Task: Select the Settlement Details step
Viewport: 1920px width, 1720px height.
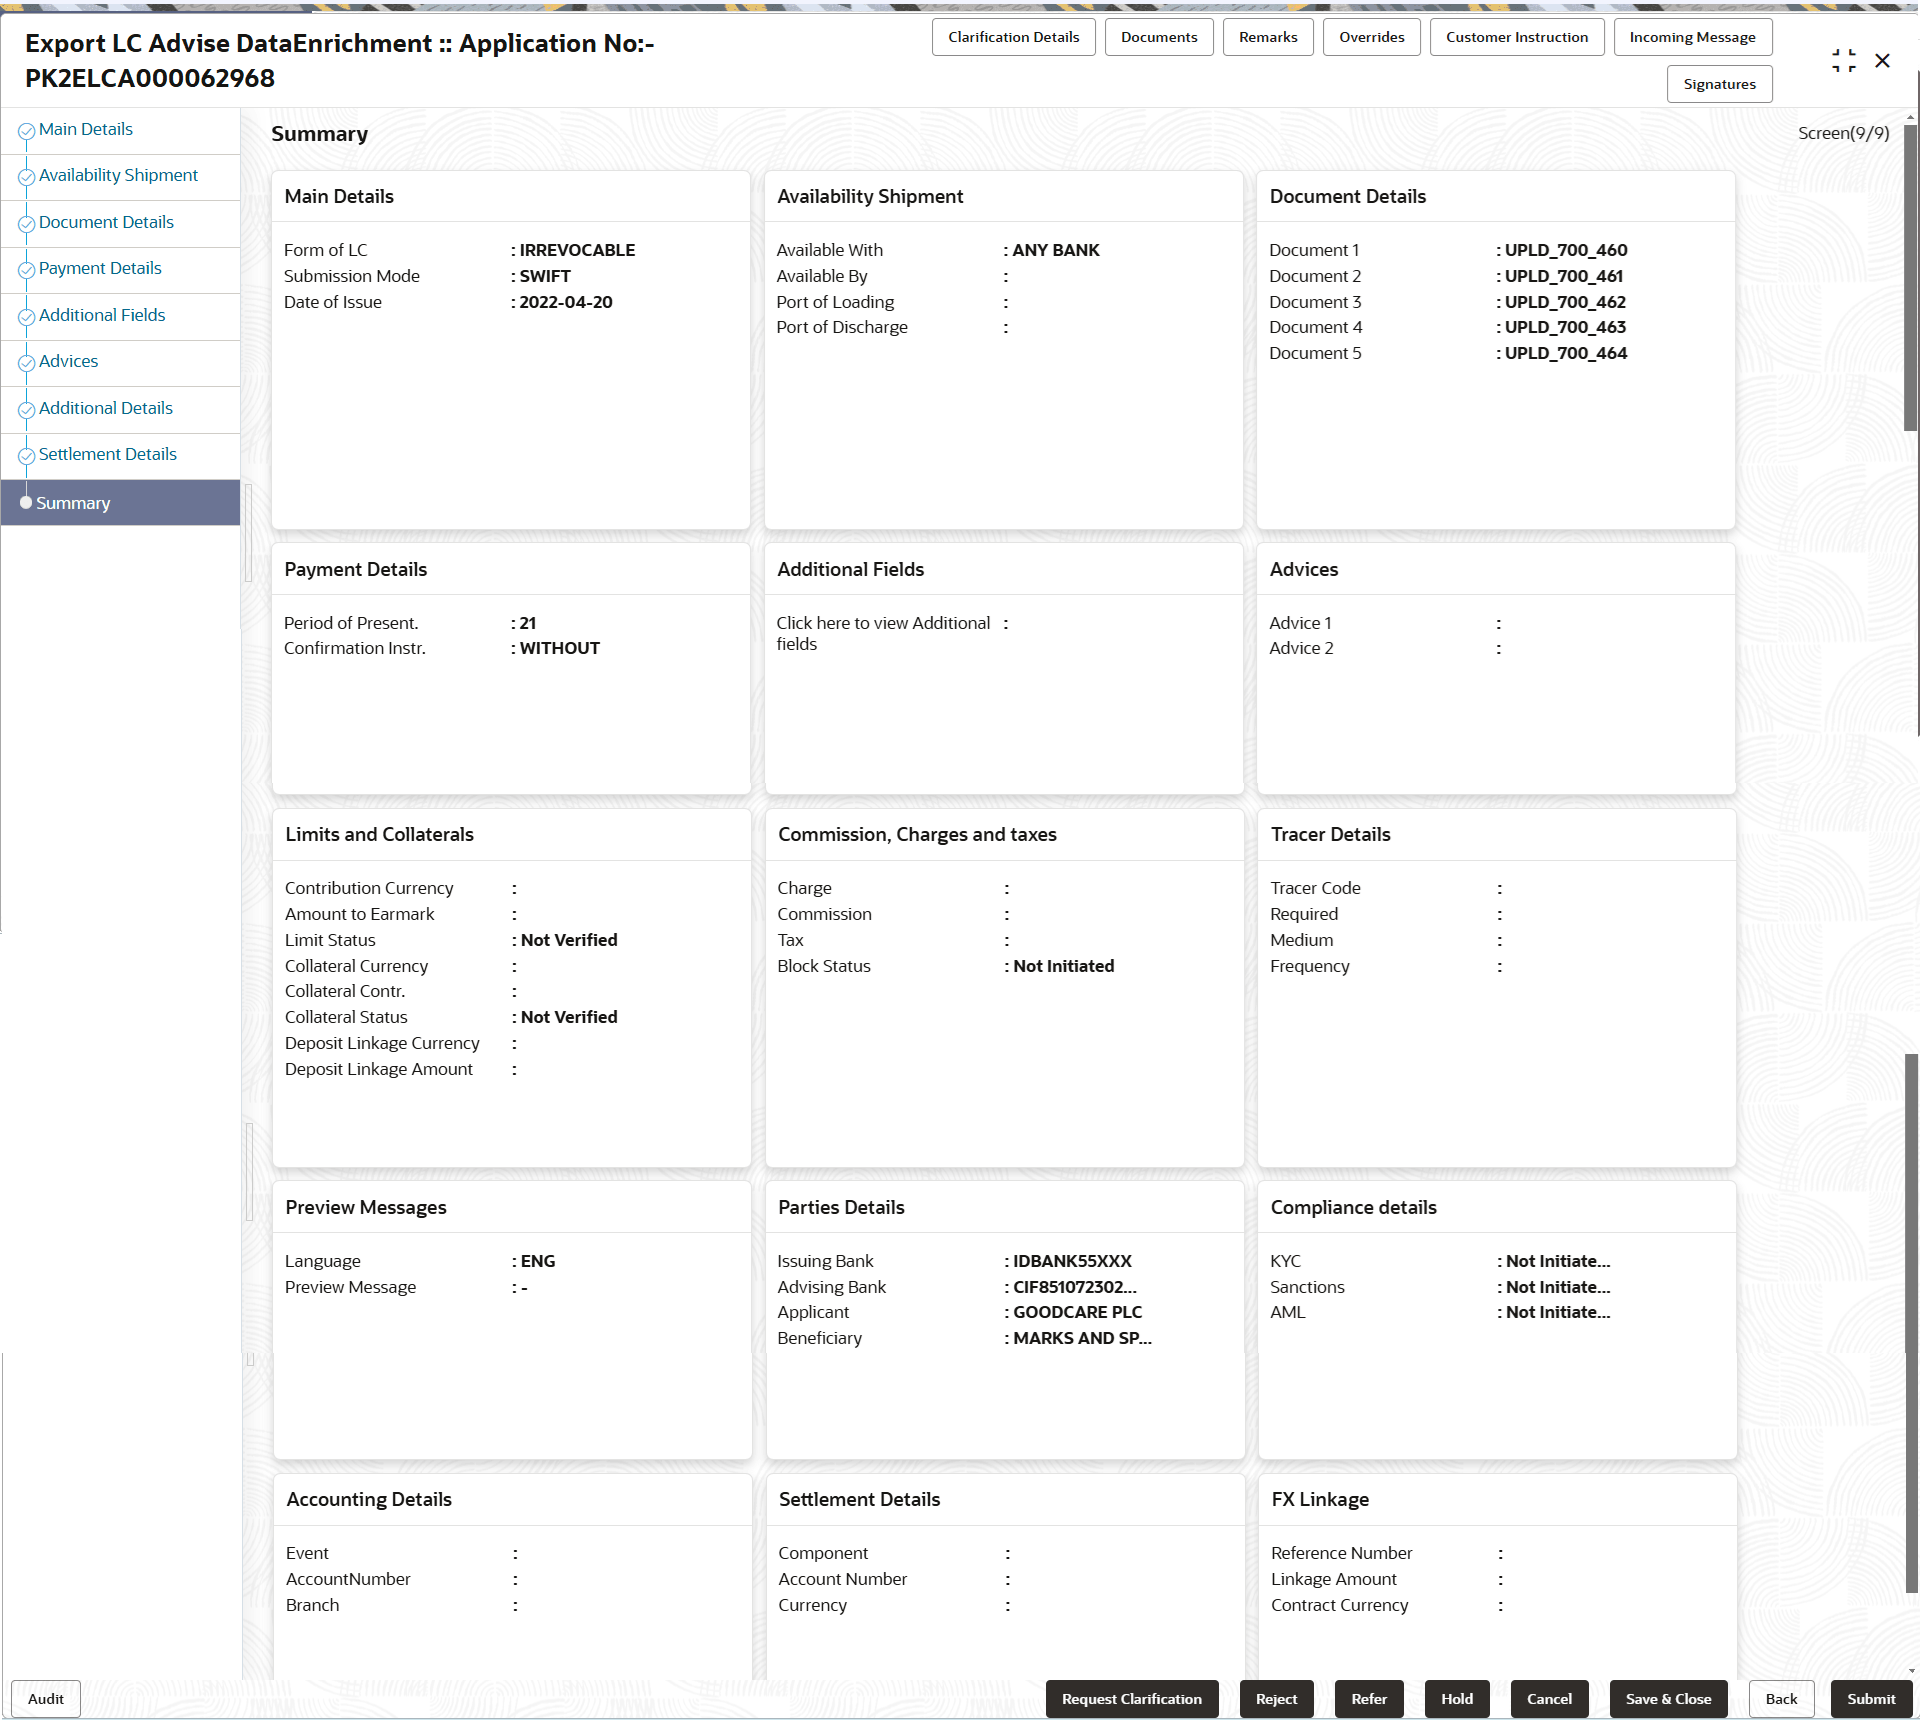Action: (x=108, y=454)
